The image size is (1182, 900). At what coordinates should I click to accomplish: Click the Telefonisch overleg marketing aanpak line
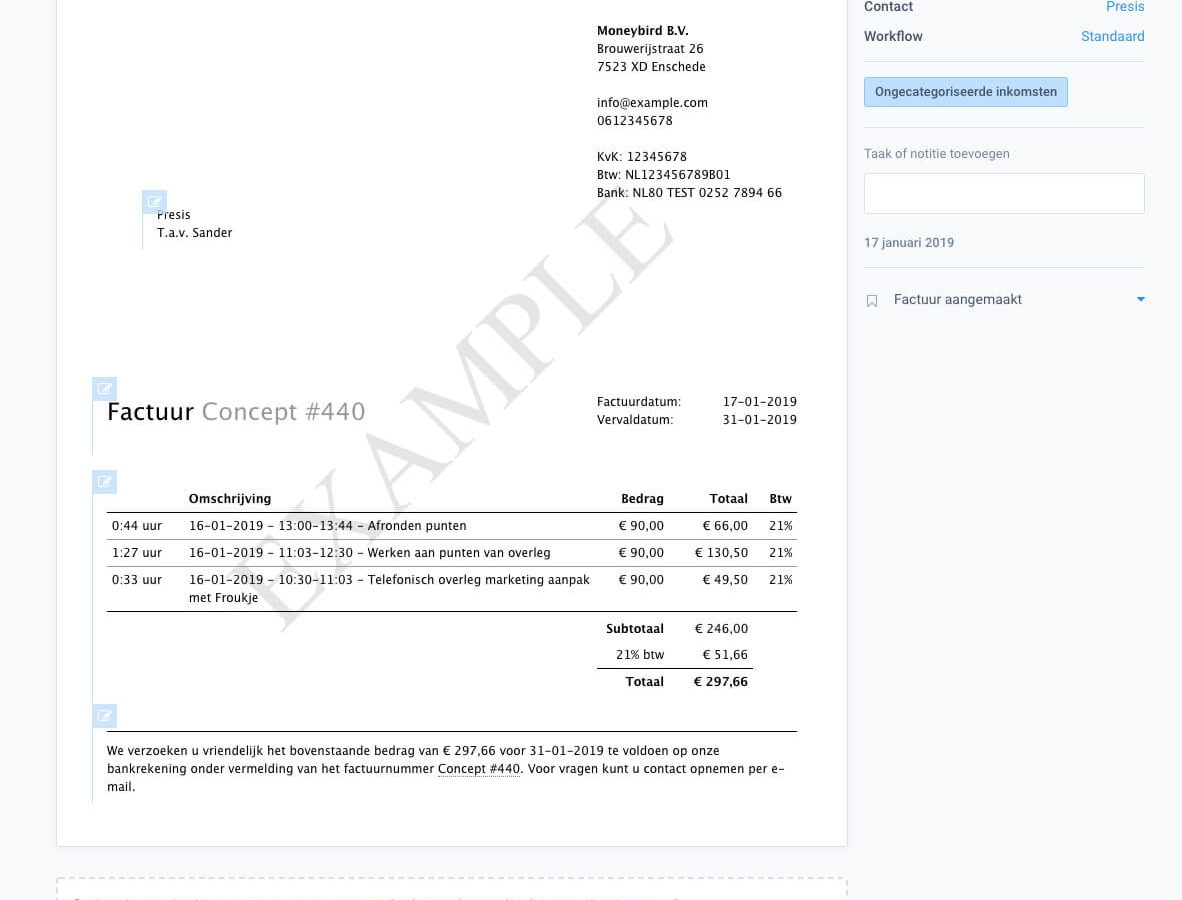(389, 589)
